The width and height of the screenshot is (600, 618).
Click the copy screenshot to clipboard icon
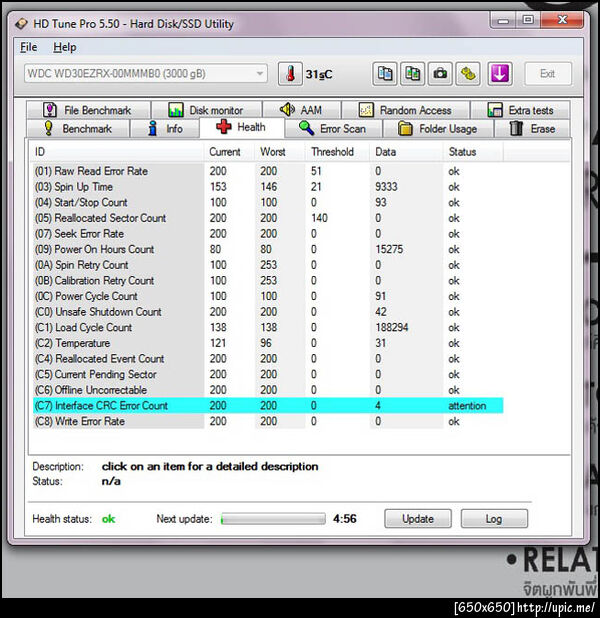[412, 74]
